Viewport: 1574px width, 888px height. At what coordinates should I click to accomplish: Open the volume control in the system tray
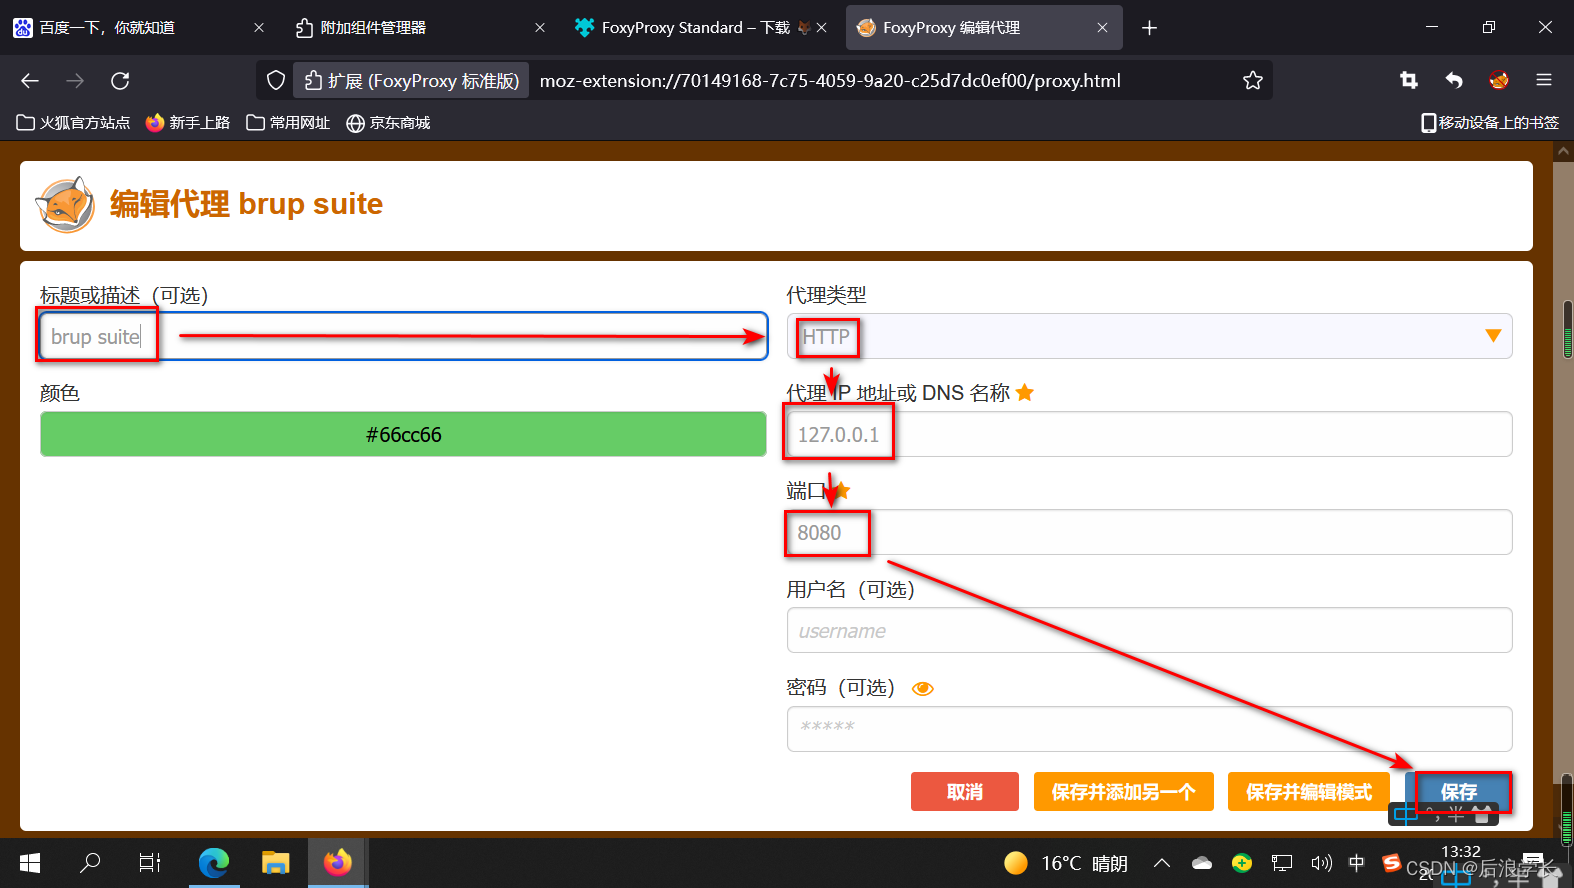[x=1321, y=863]
